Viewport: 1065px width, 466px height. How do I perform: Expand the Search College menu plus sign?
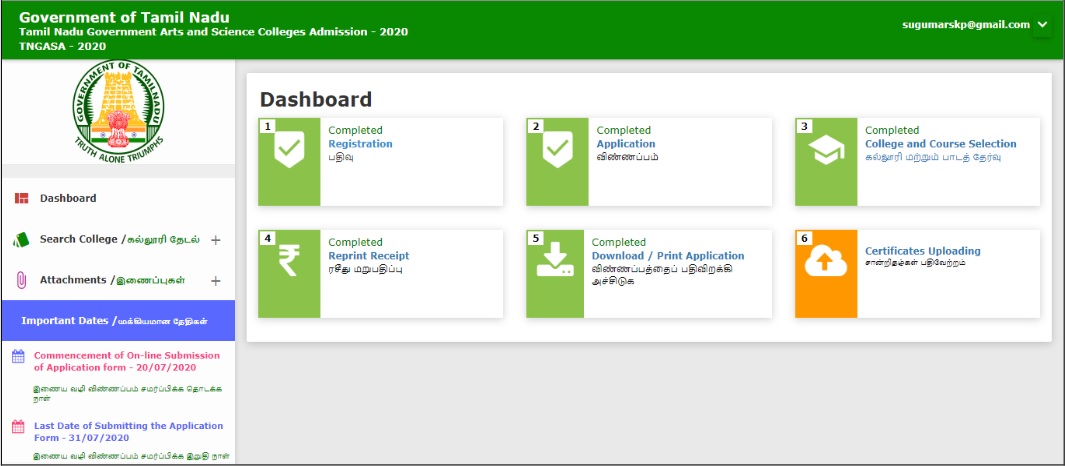coord(216,240)
